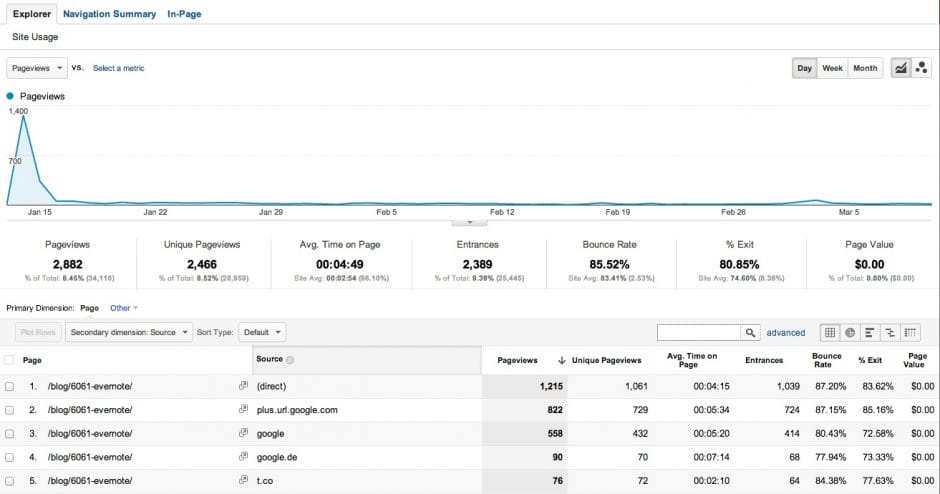This screenshot has height=494, width=940.
Task: Switch to the In-Page tab
Action: (185, 14)
